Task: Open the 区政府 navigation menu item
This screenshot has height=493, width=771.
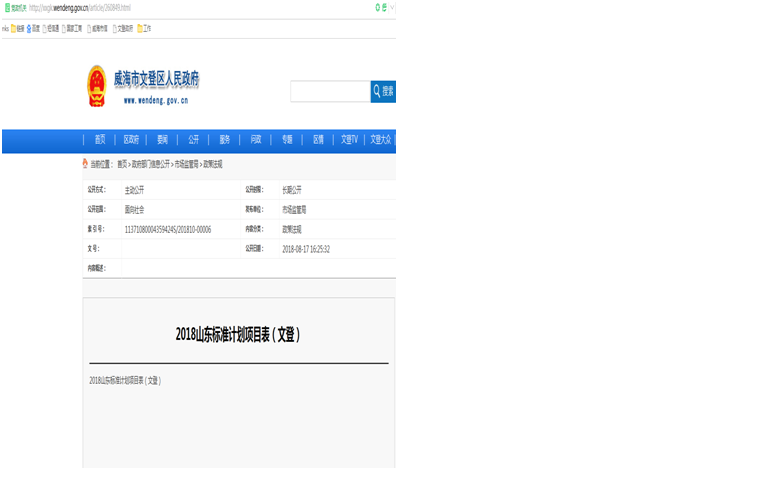Action: [x=131, y=140]
